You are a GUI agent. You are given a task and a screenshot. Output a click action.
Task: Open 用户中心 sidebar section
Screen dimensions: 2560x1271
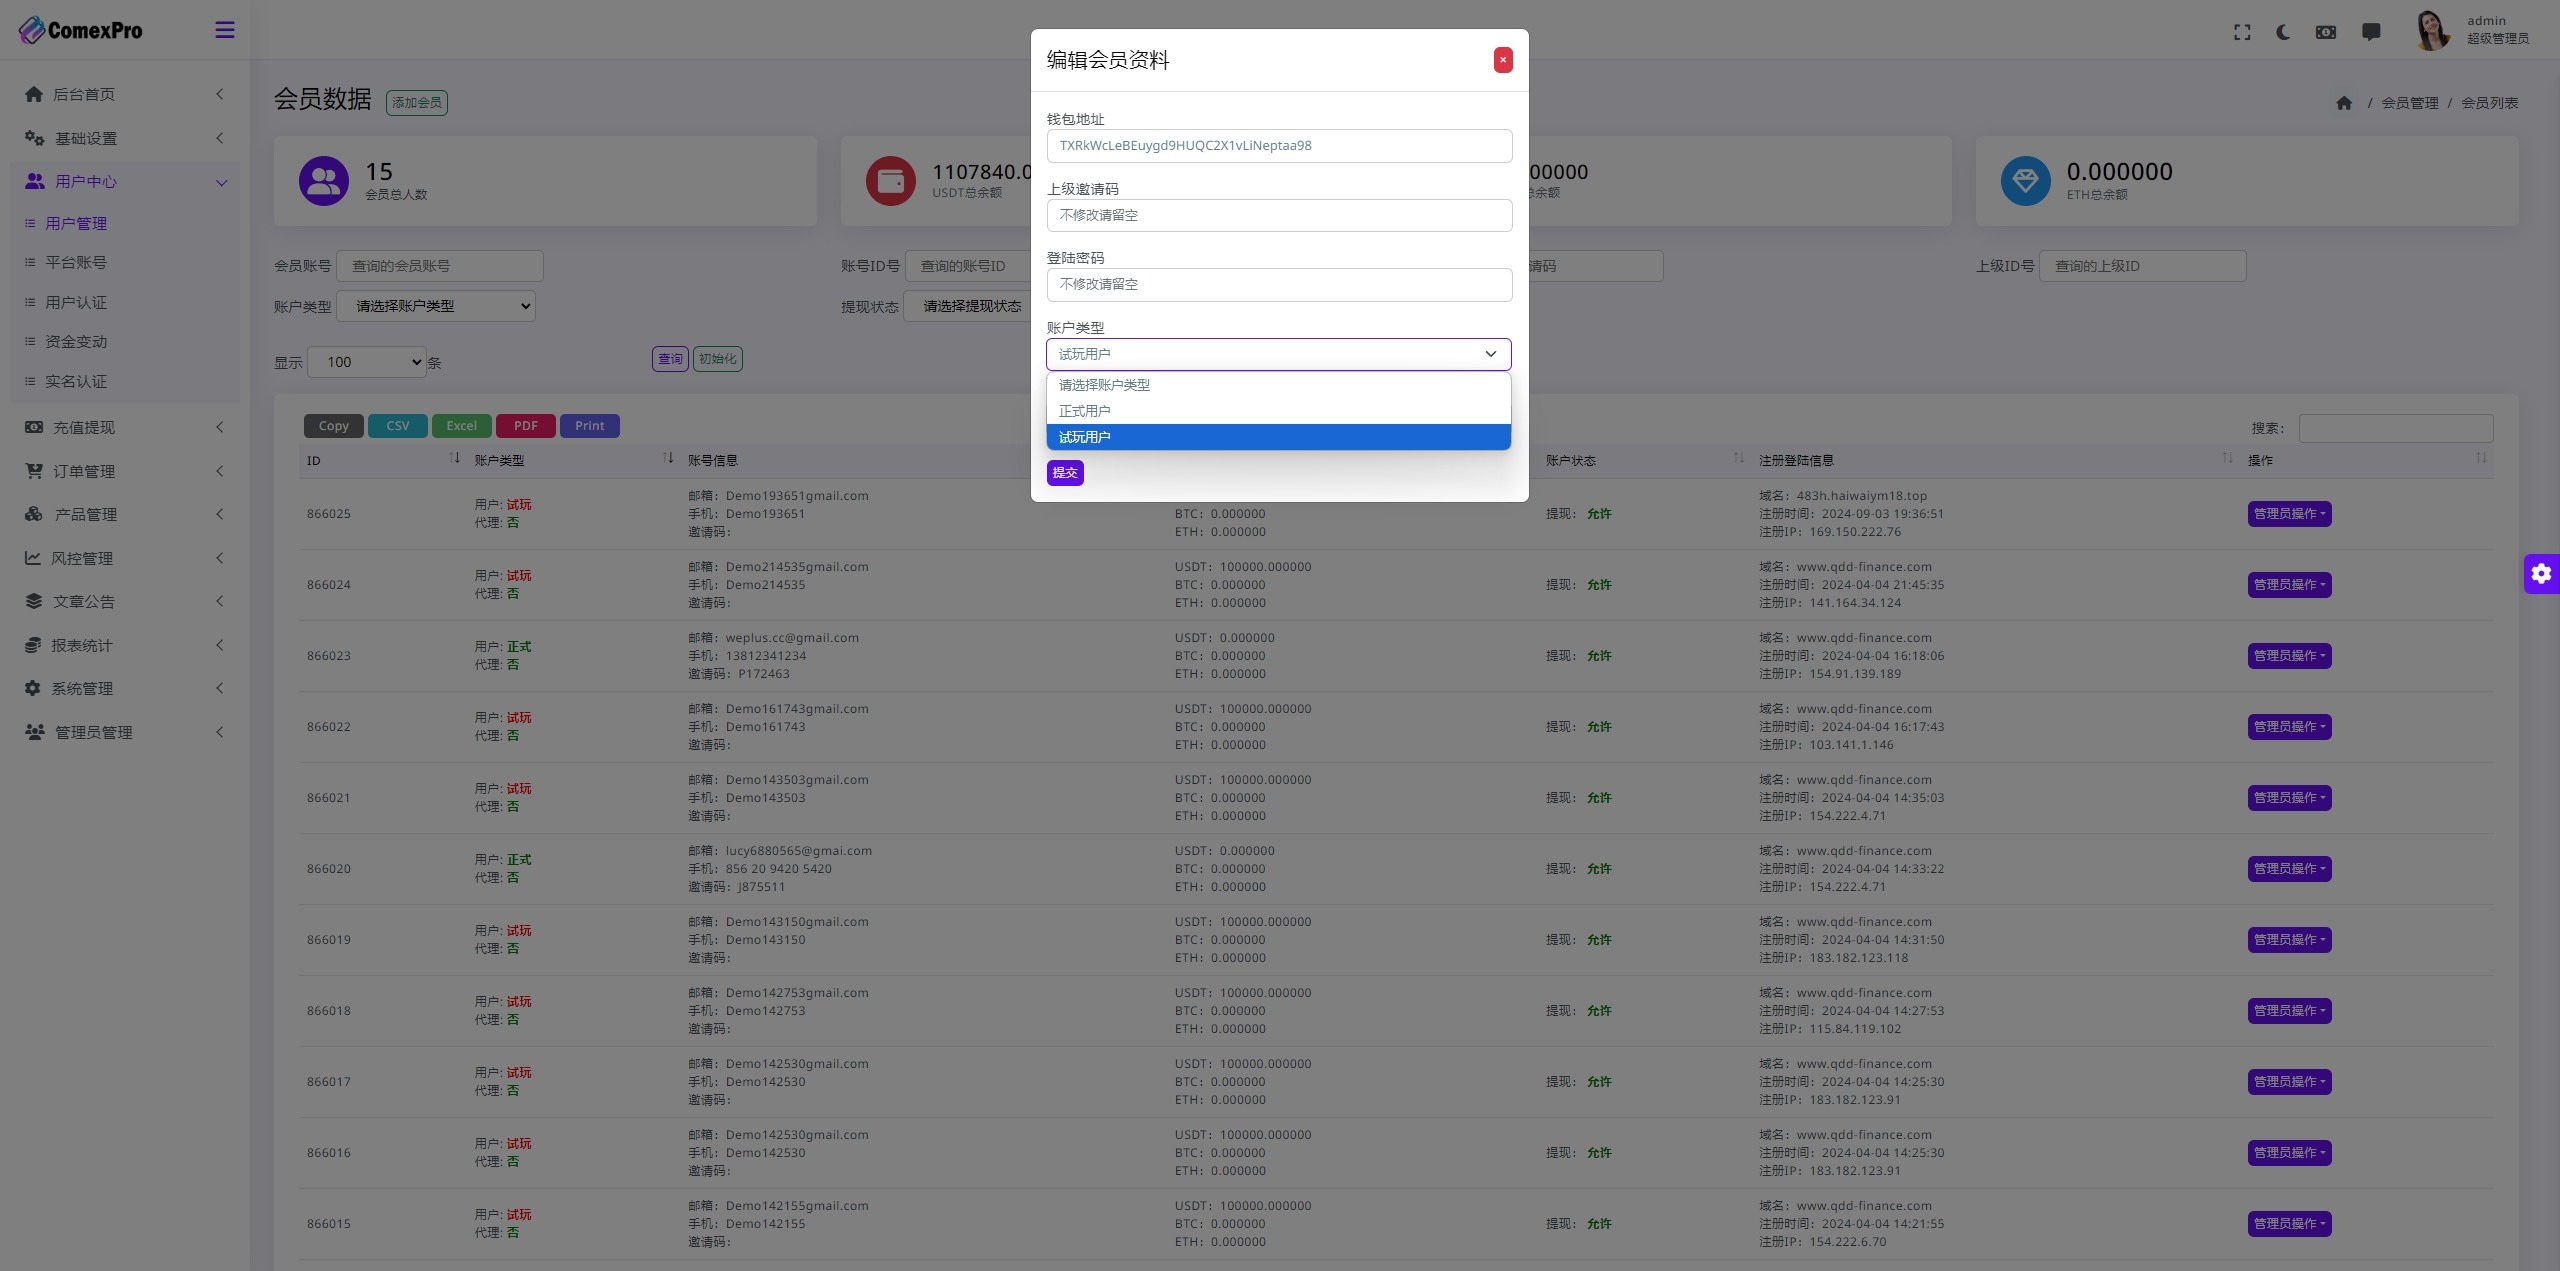(121, 181)
